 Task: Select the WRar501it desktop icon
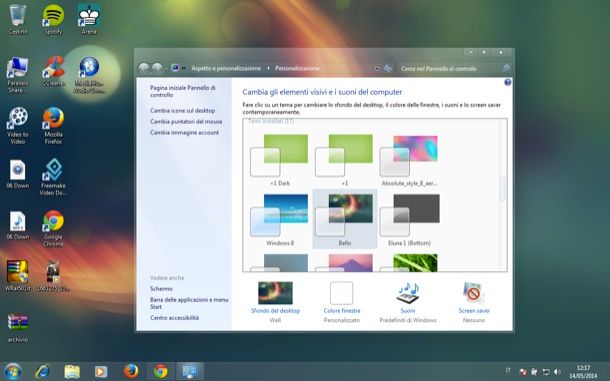pyautogui.click(x=18, y=276)
